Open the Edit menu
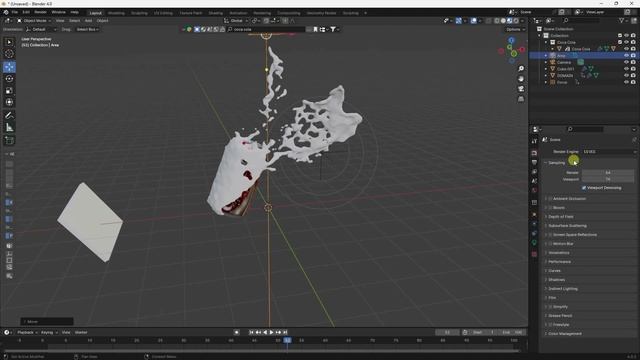640x360 pixels. point(26,13)
